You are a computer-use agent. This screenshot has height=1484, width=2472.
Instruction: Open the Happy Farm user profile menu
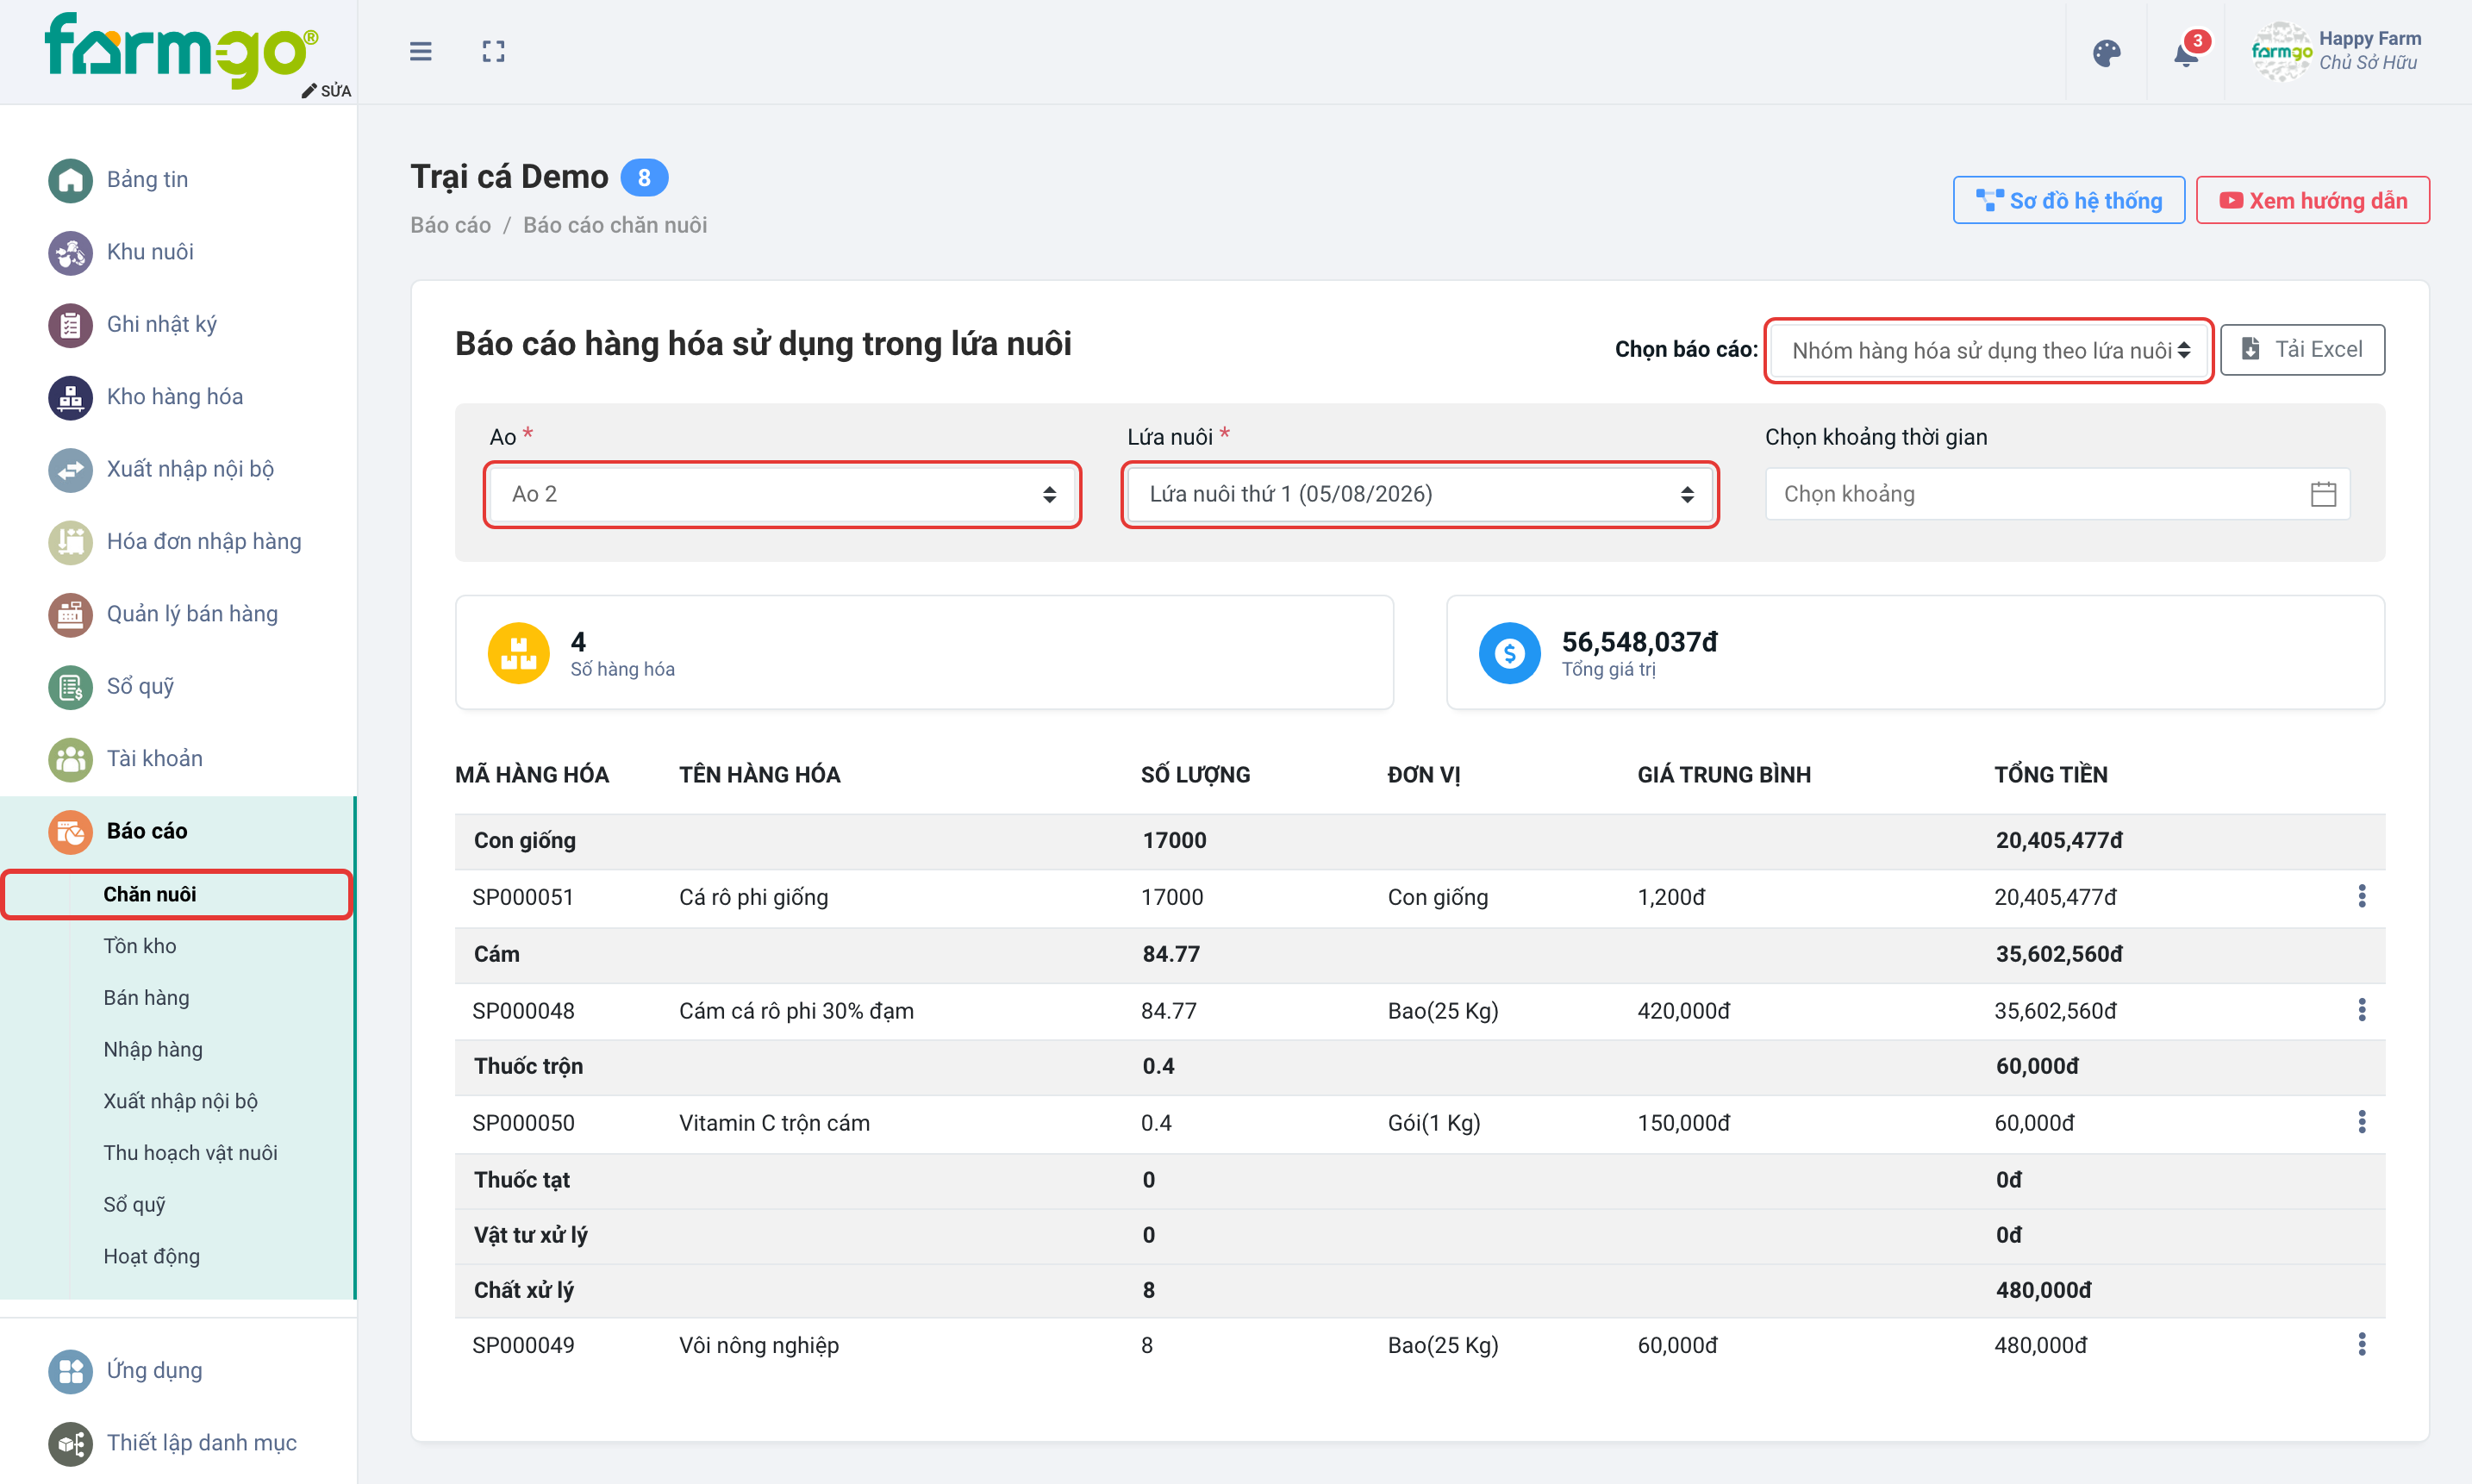tap(2336, 51)
